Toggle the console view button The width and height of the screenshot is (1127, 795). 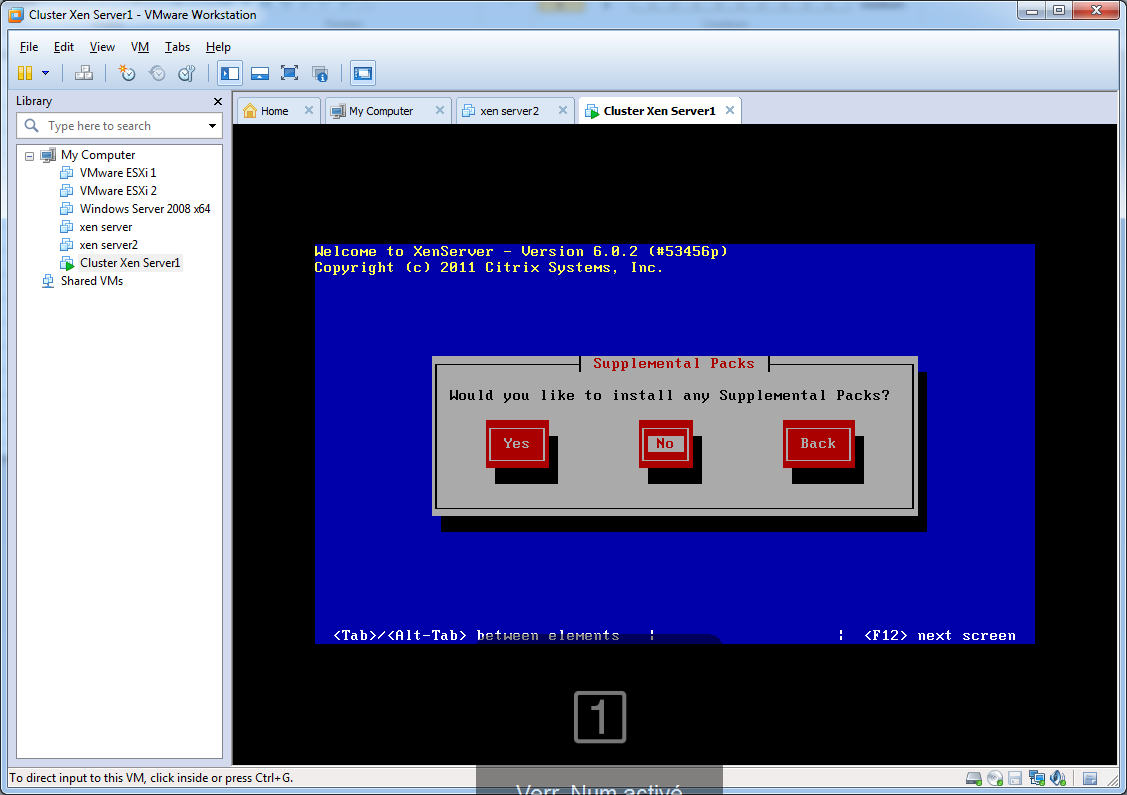pos(362,73)
